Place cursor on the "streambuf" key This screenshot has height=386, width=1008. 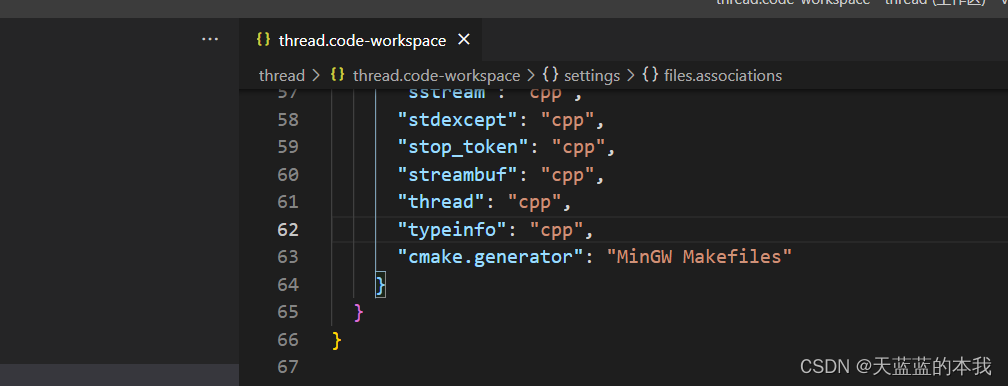point(458,175)
